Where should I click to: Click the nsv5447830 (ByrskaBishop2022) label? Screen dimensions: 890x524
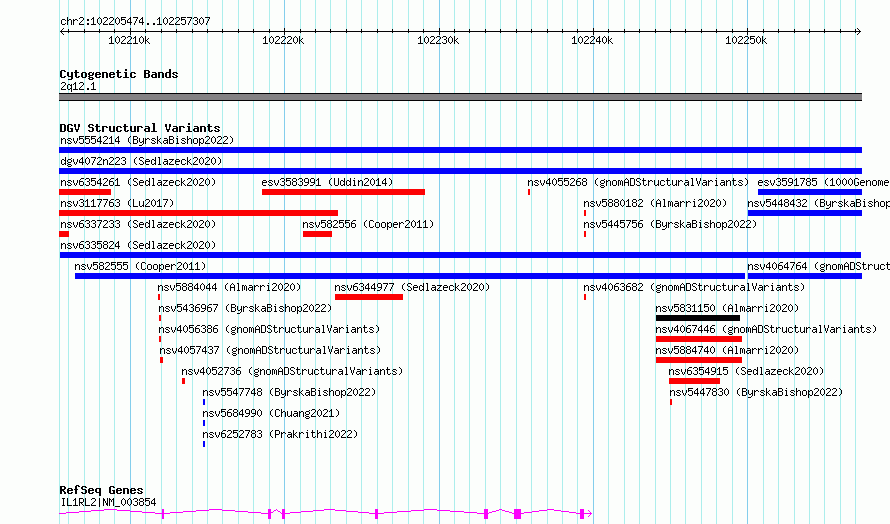click(x=756, y=392)
